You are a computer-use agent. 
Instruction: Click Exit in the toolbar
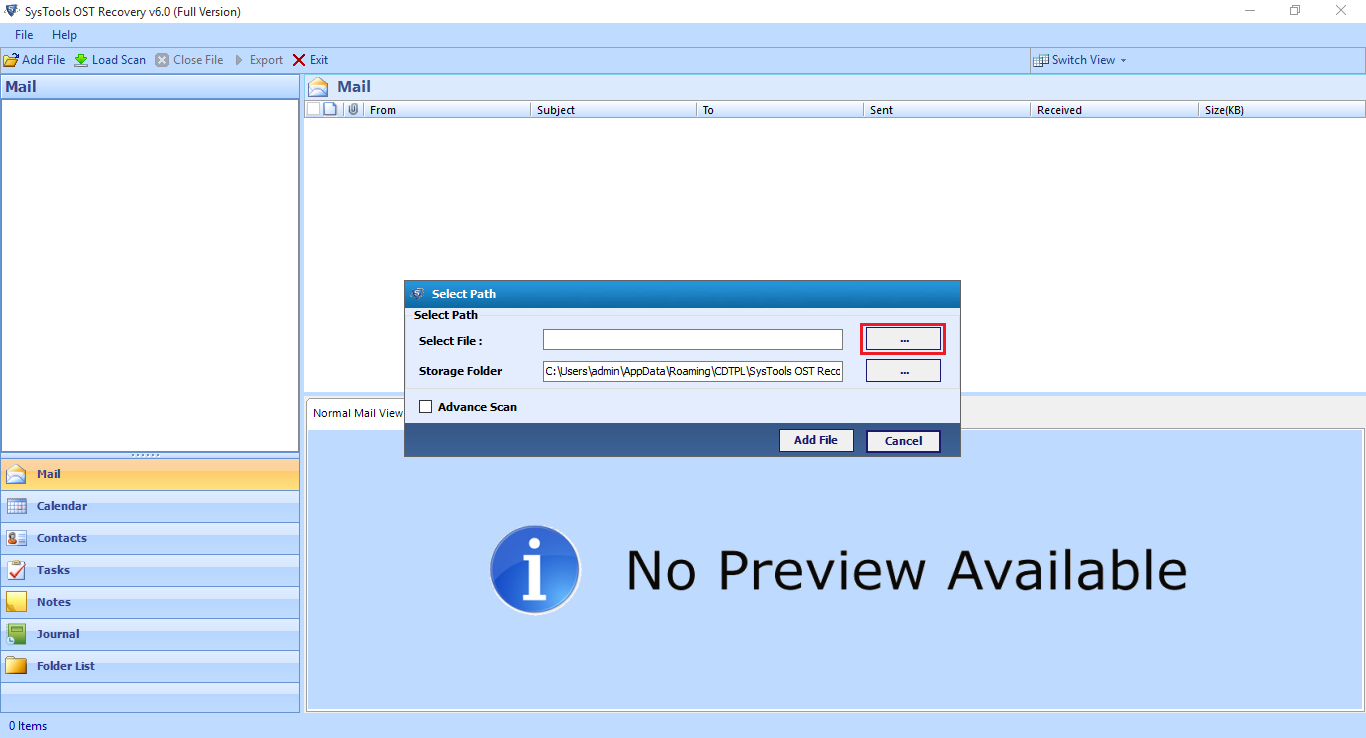click(x=310, y=60)
